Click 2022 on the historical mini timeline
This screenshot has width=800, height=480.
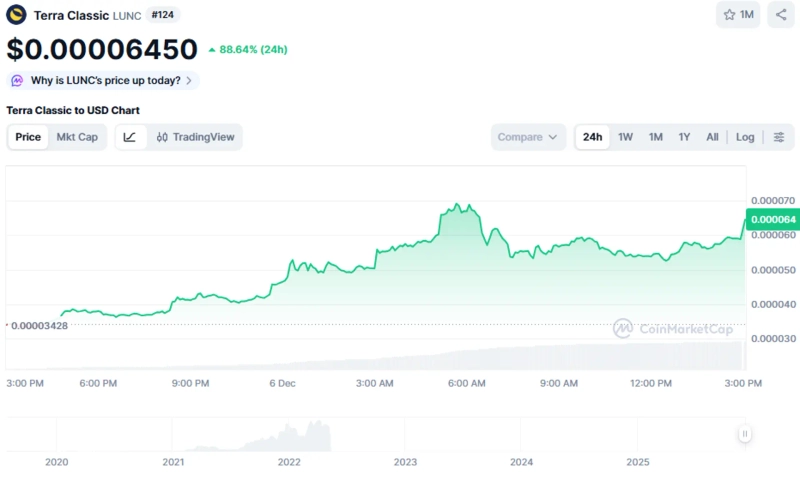click(289, 462)
